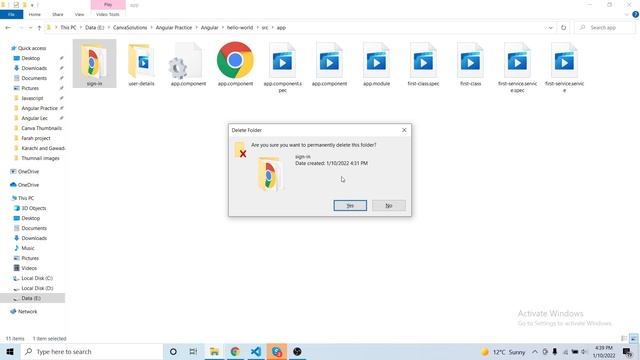
Task: Navigate to src in breadcrumb
Action: (x=264, y=28)
